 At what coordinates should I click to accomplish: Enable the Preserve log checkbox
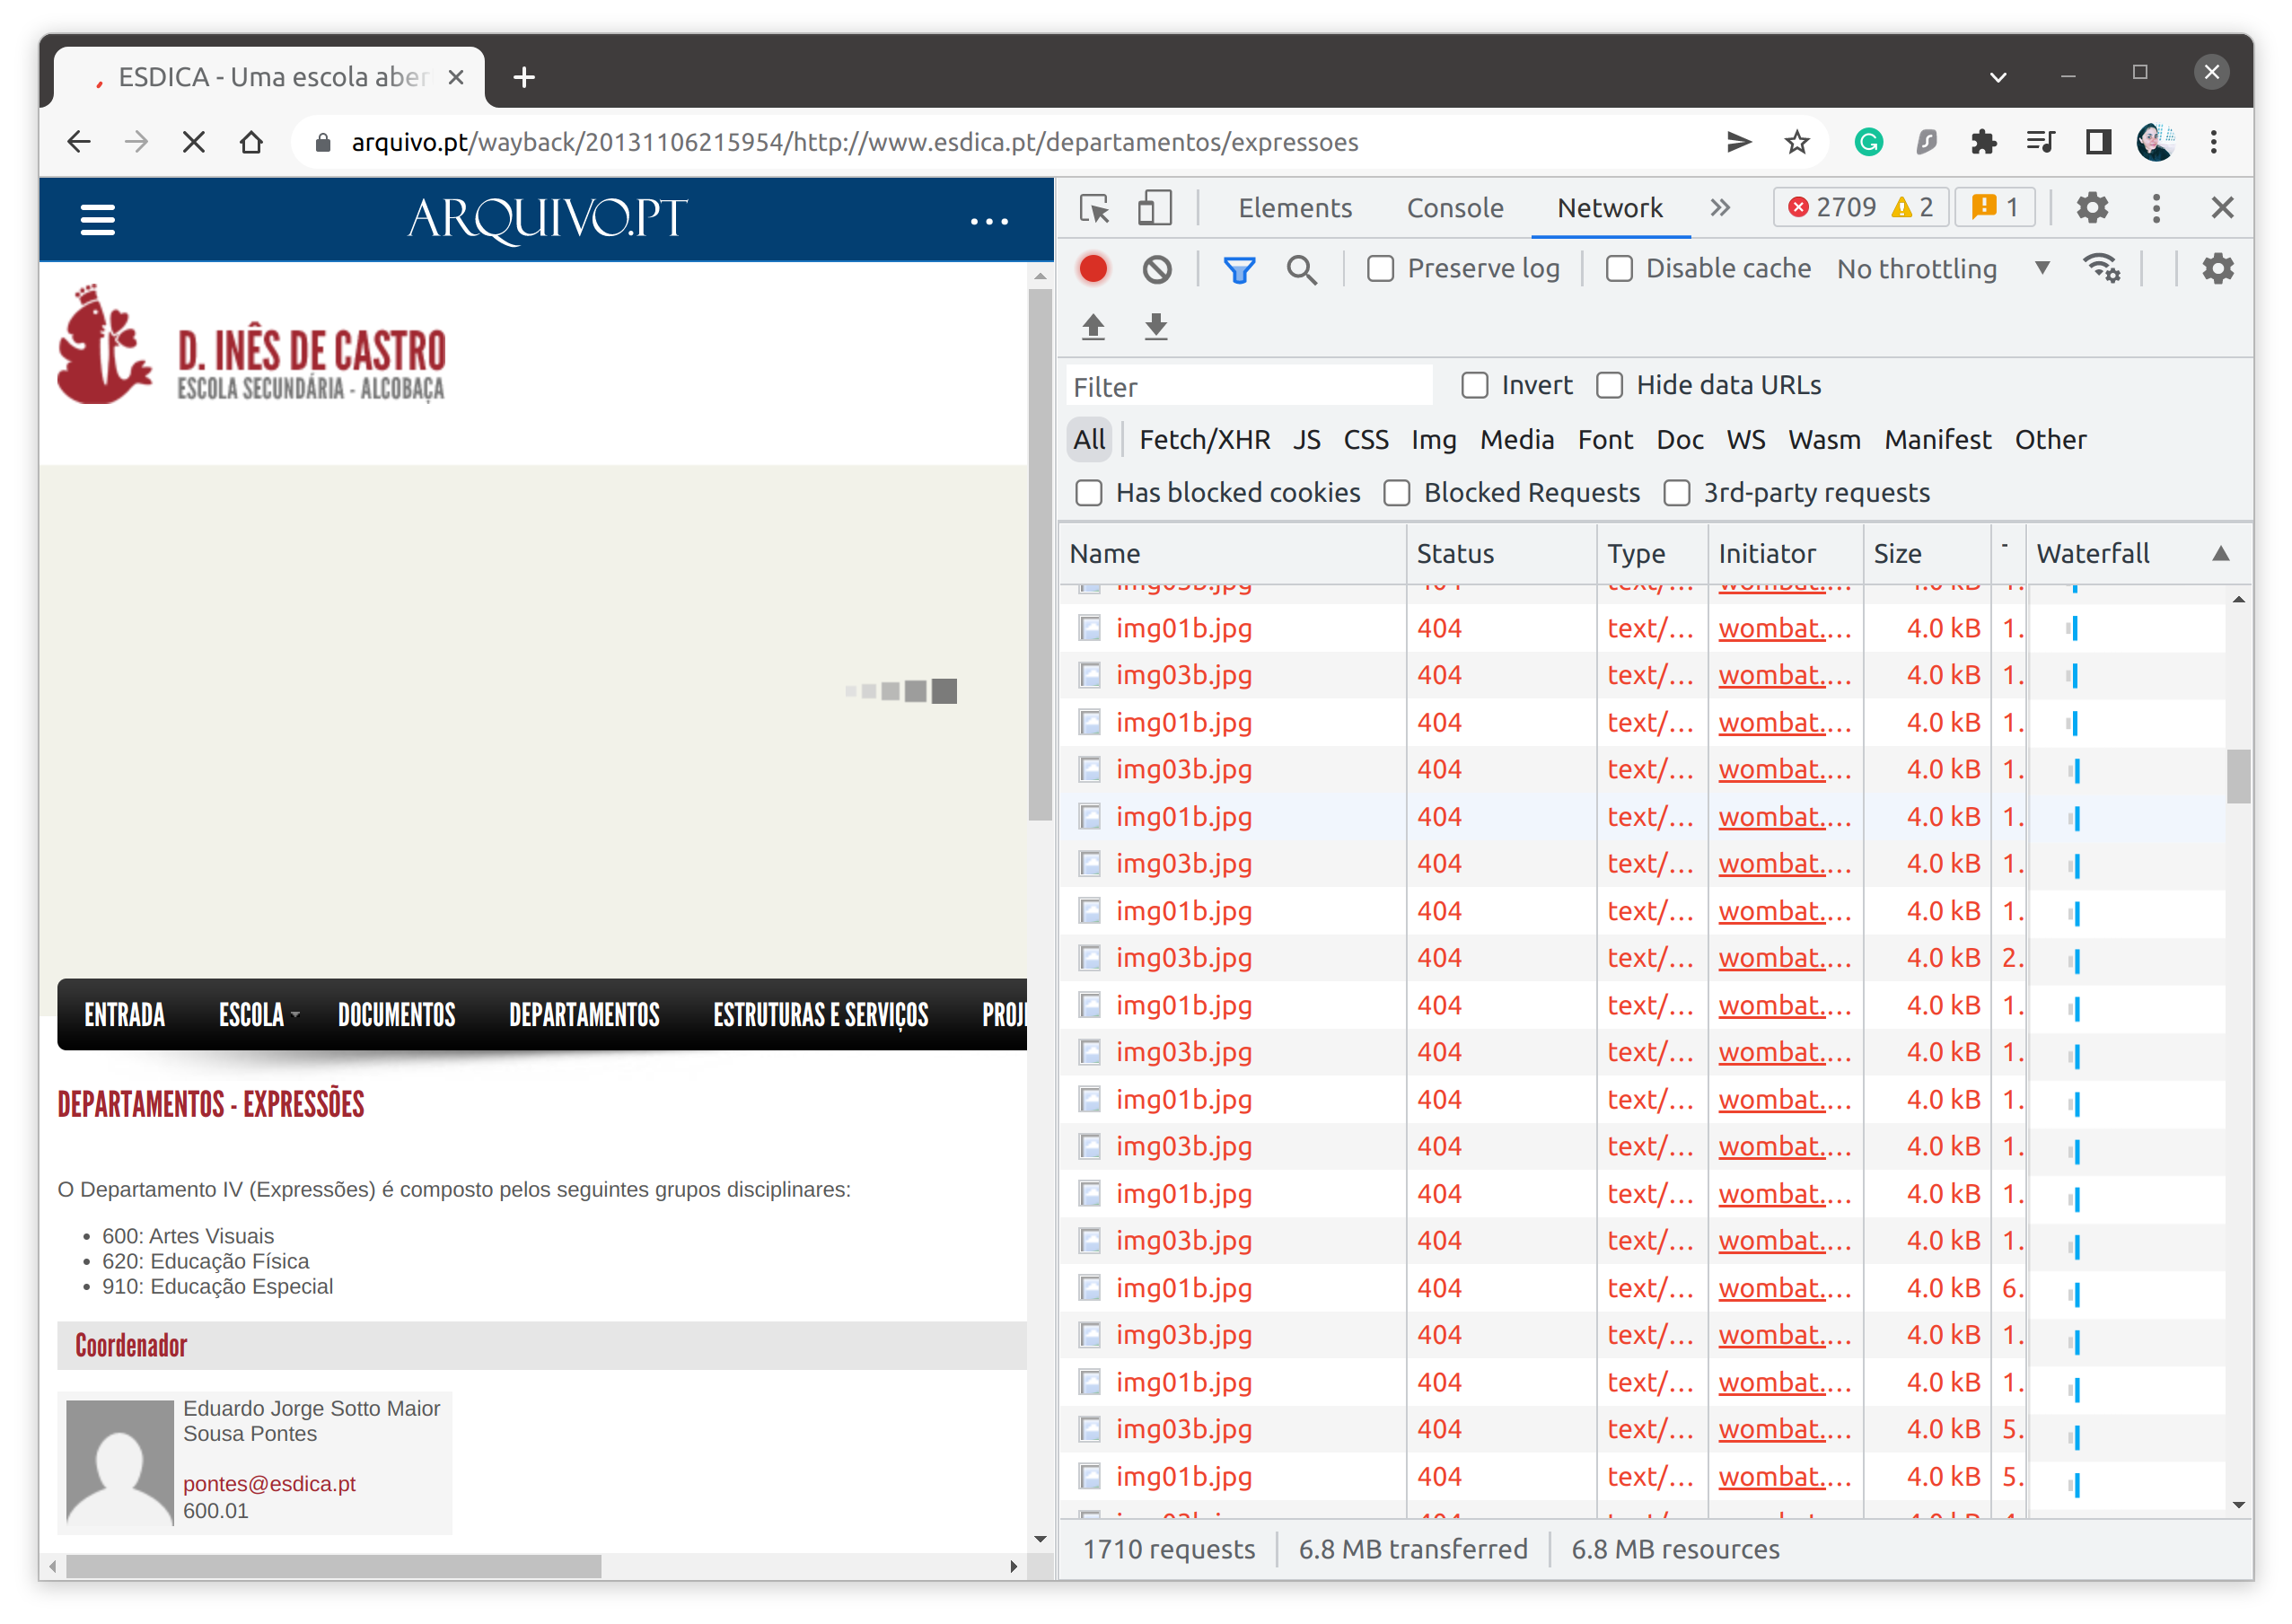(x=1380, y=269)
